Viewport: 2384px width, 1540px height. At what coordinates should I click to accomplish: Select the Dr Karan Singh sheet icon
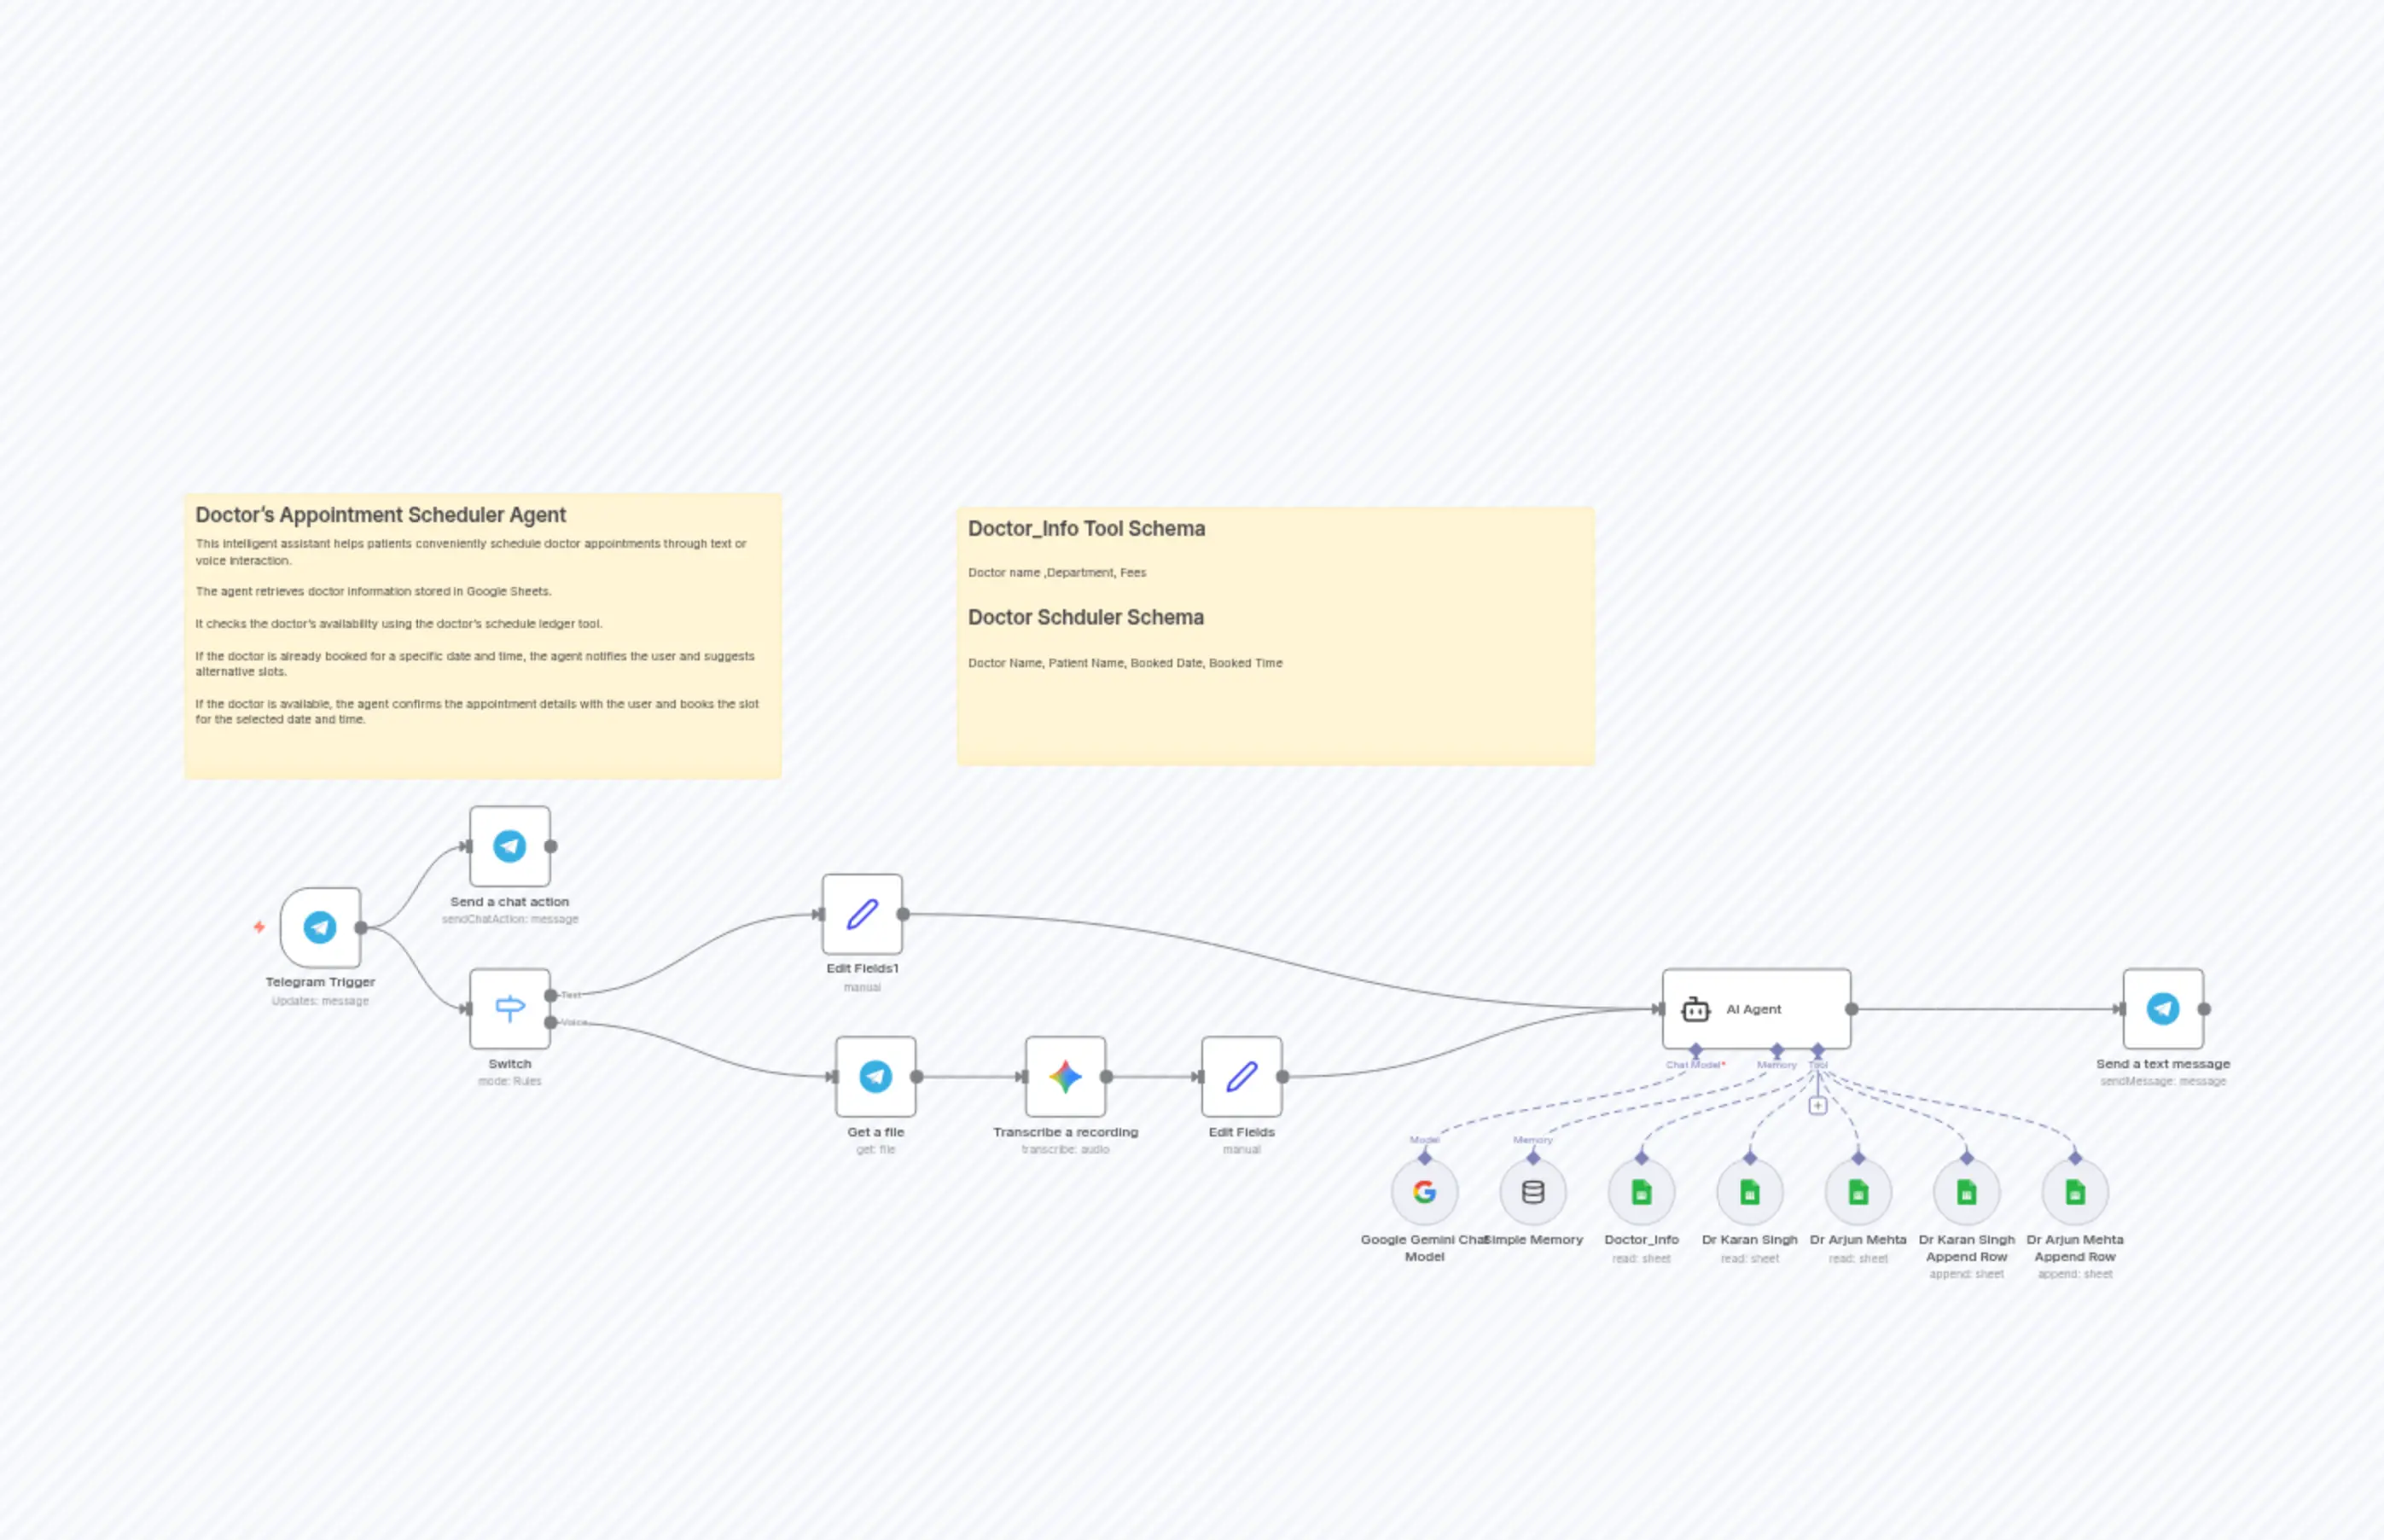point(1749,1192)
